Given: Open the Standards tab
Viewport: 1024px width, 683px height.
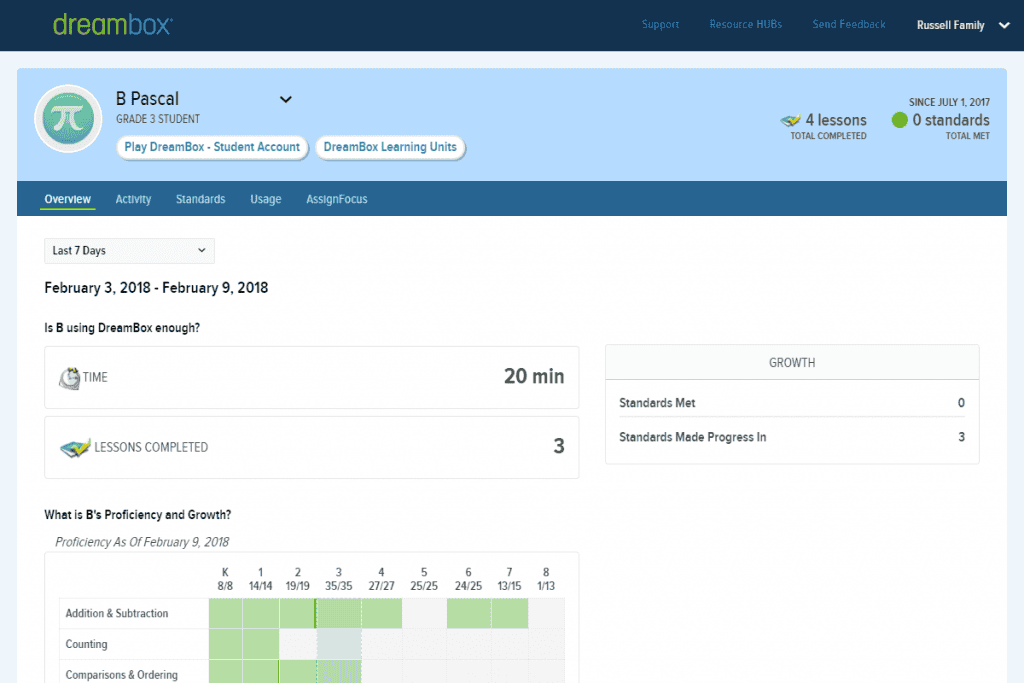Looking at the screenshot, I should pyautogui.click(x=200, y=199).
